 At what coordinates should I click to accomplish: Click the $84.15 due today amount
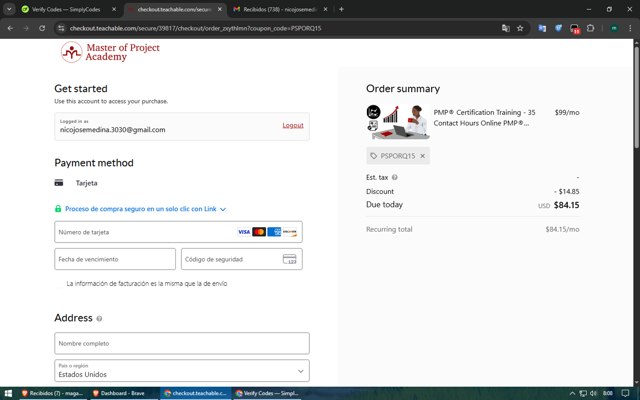click(566, 205)
